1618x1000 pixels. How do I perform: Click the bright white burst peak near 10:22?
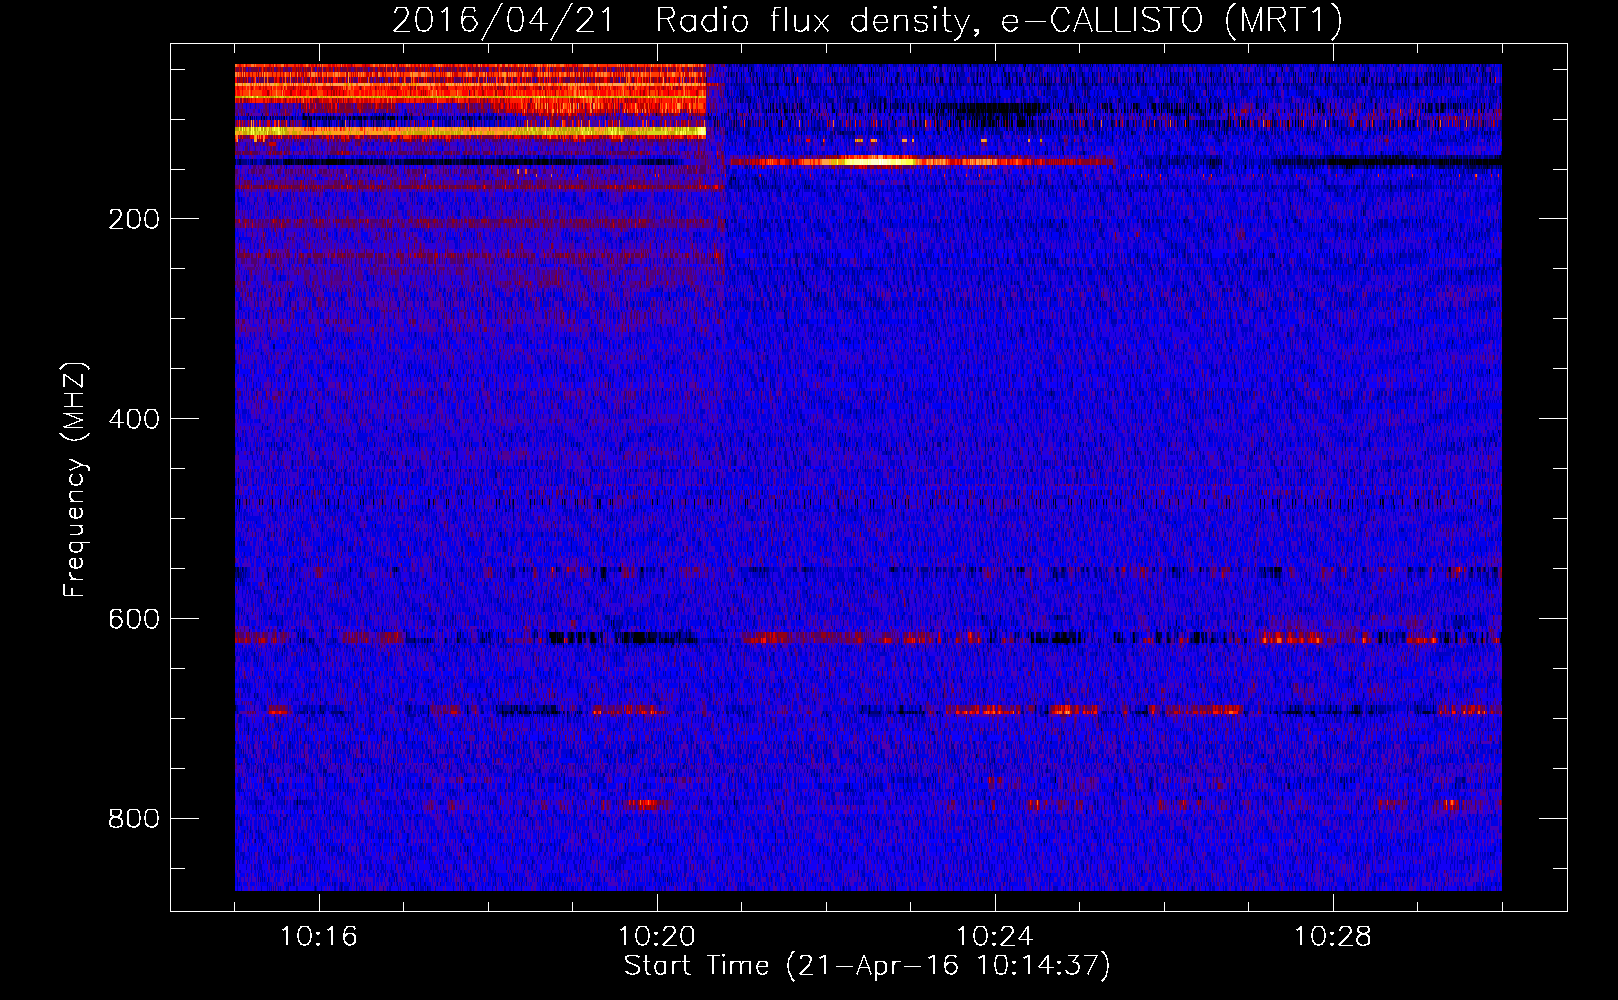click(x=875, y=161)
